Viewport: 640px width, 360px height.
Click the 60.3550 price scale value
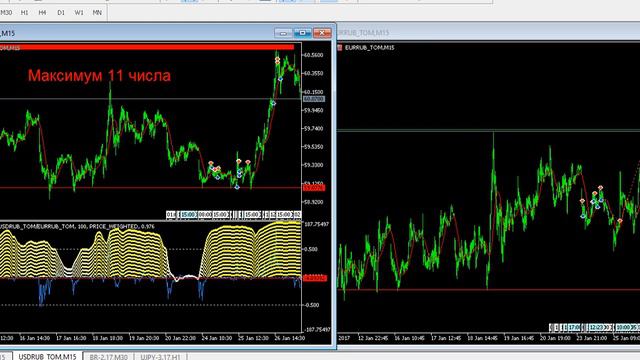pos(313,73)
